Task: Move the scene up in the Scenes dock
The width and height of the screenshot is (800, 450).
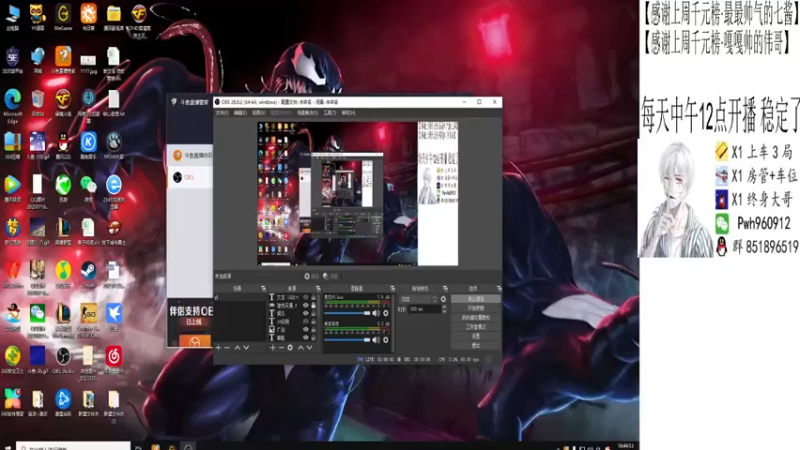Action: click(x=237, y=347)
